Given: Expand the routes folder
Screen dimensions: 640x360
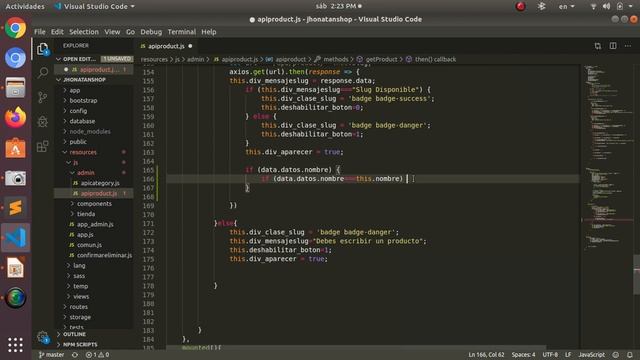Looking at the screenshot, I should 78,307.
